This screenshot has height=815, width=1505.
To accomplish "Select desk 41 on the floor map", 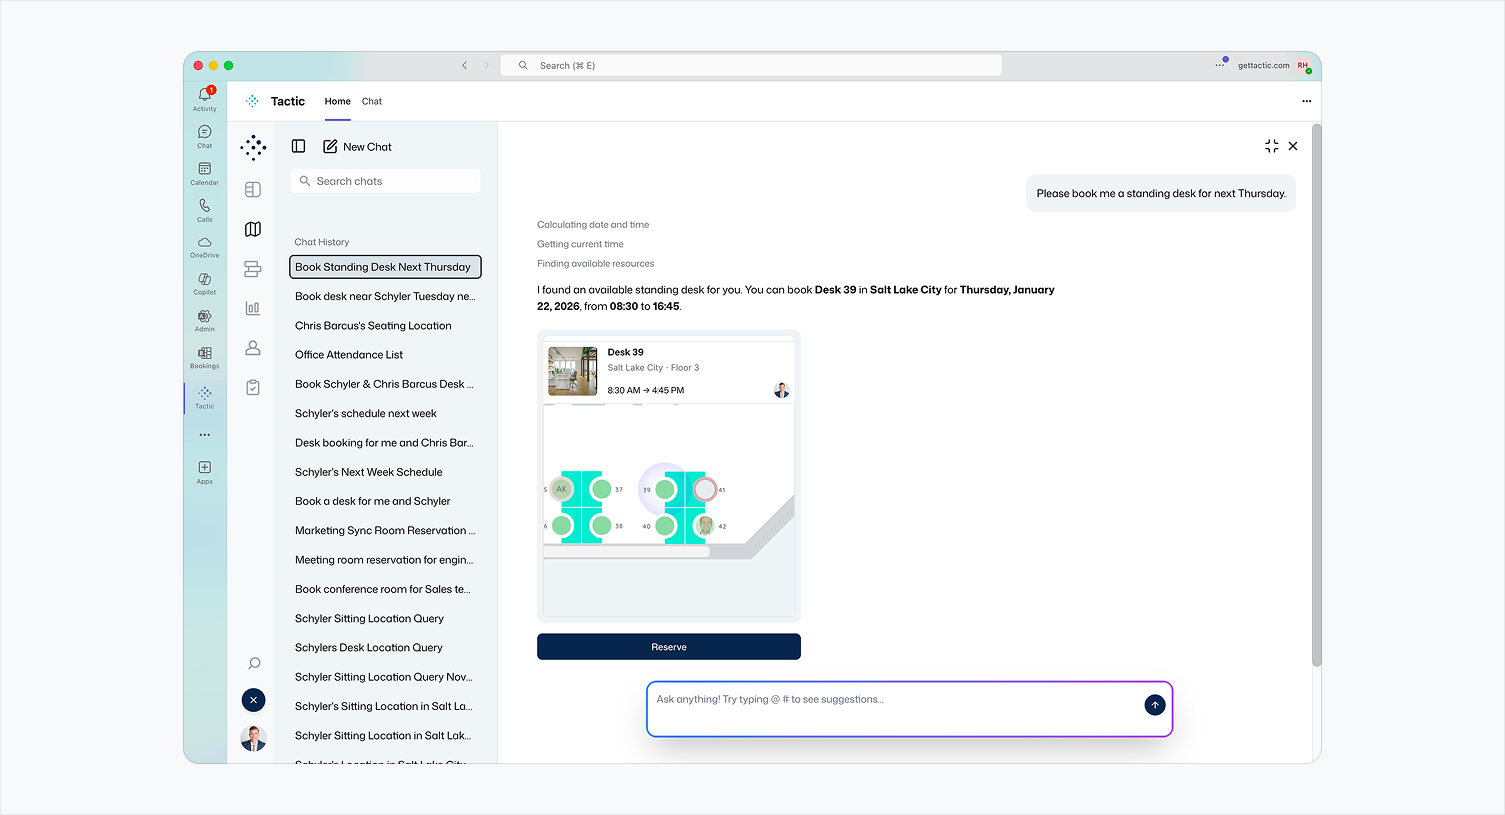I will [x=705, y=489].
